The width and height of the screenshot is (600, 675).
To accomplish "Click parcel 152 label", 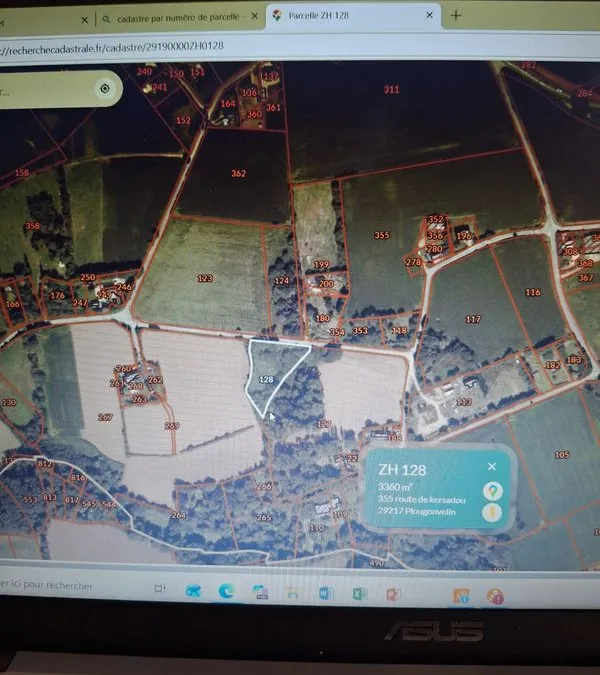I will 183,120.
